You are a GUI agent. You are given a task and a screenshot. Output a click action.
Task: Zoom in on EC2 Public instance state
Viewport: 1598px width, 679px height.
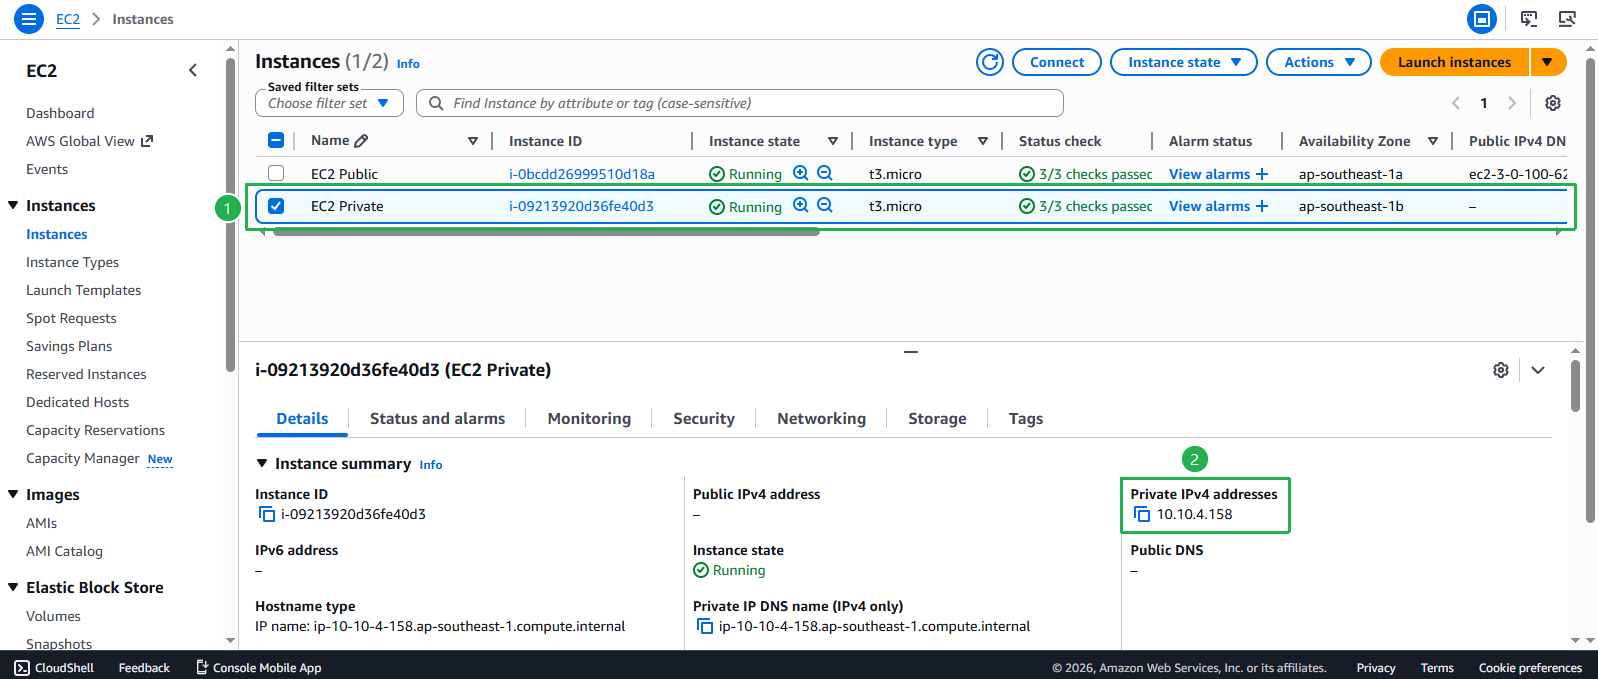tap(801, 173)
